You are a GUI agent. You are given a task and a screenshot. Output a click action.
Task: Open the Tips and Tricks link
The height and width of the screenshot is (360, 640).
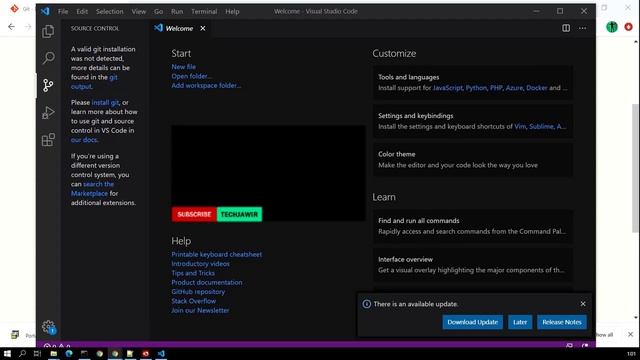pyautogui.click(x=193, y=273)
